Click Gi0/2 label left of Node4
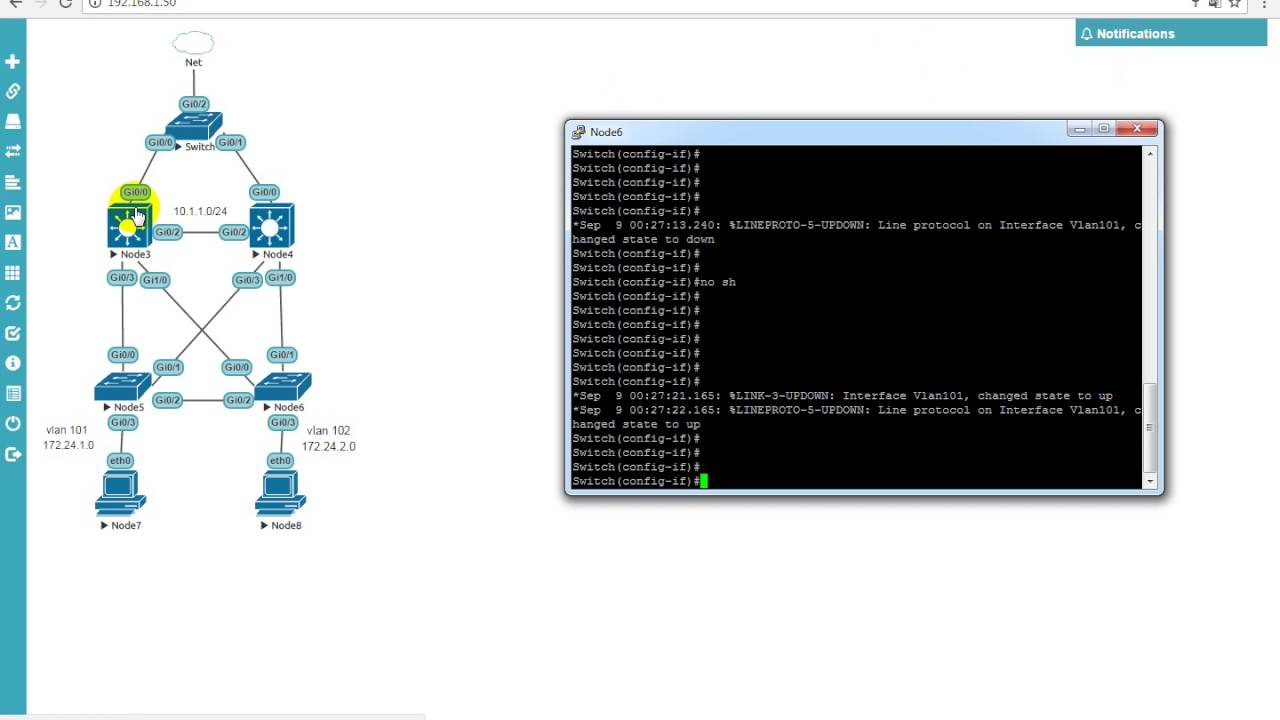 [x=234, y=232]
